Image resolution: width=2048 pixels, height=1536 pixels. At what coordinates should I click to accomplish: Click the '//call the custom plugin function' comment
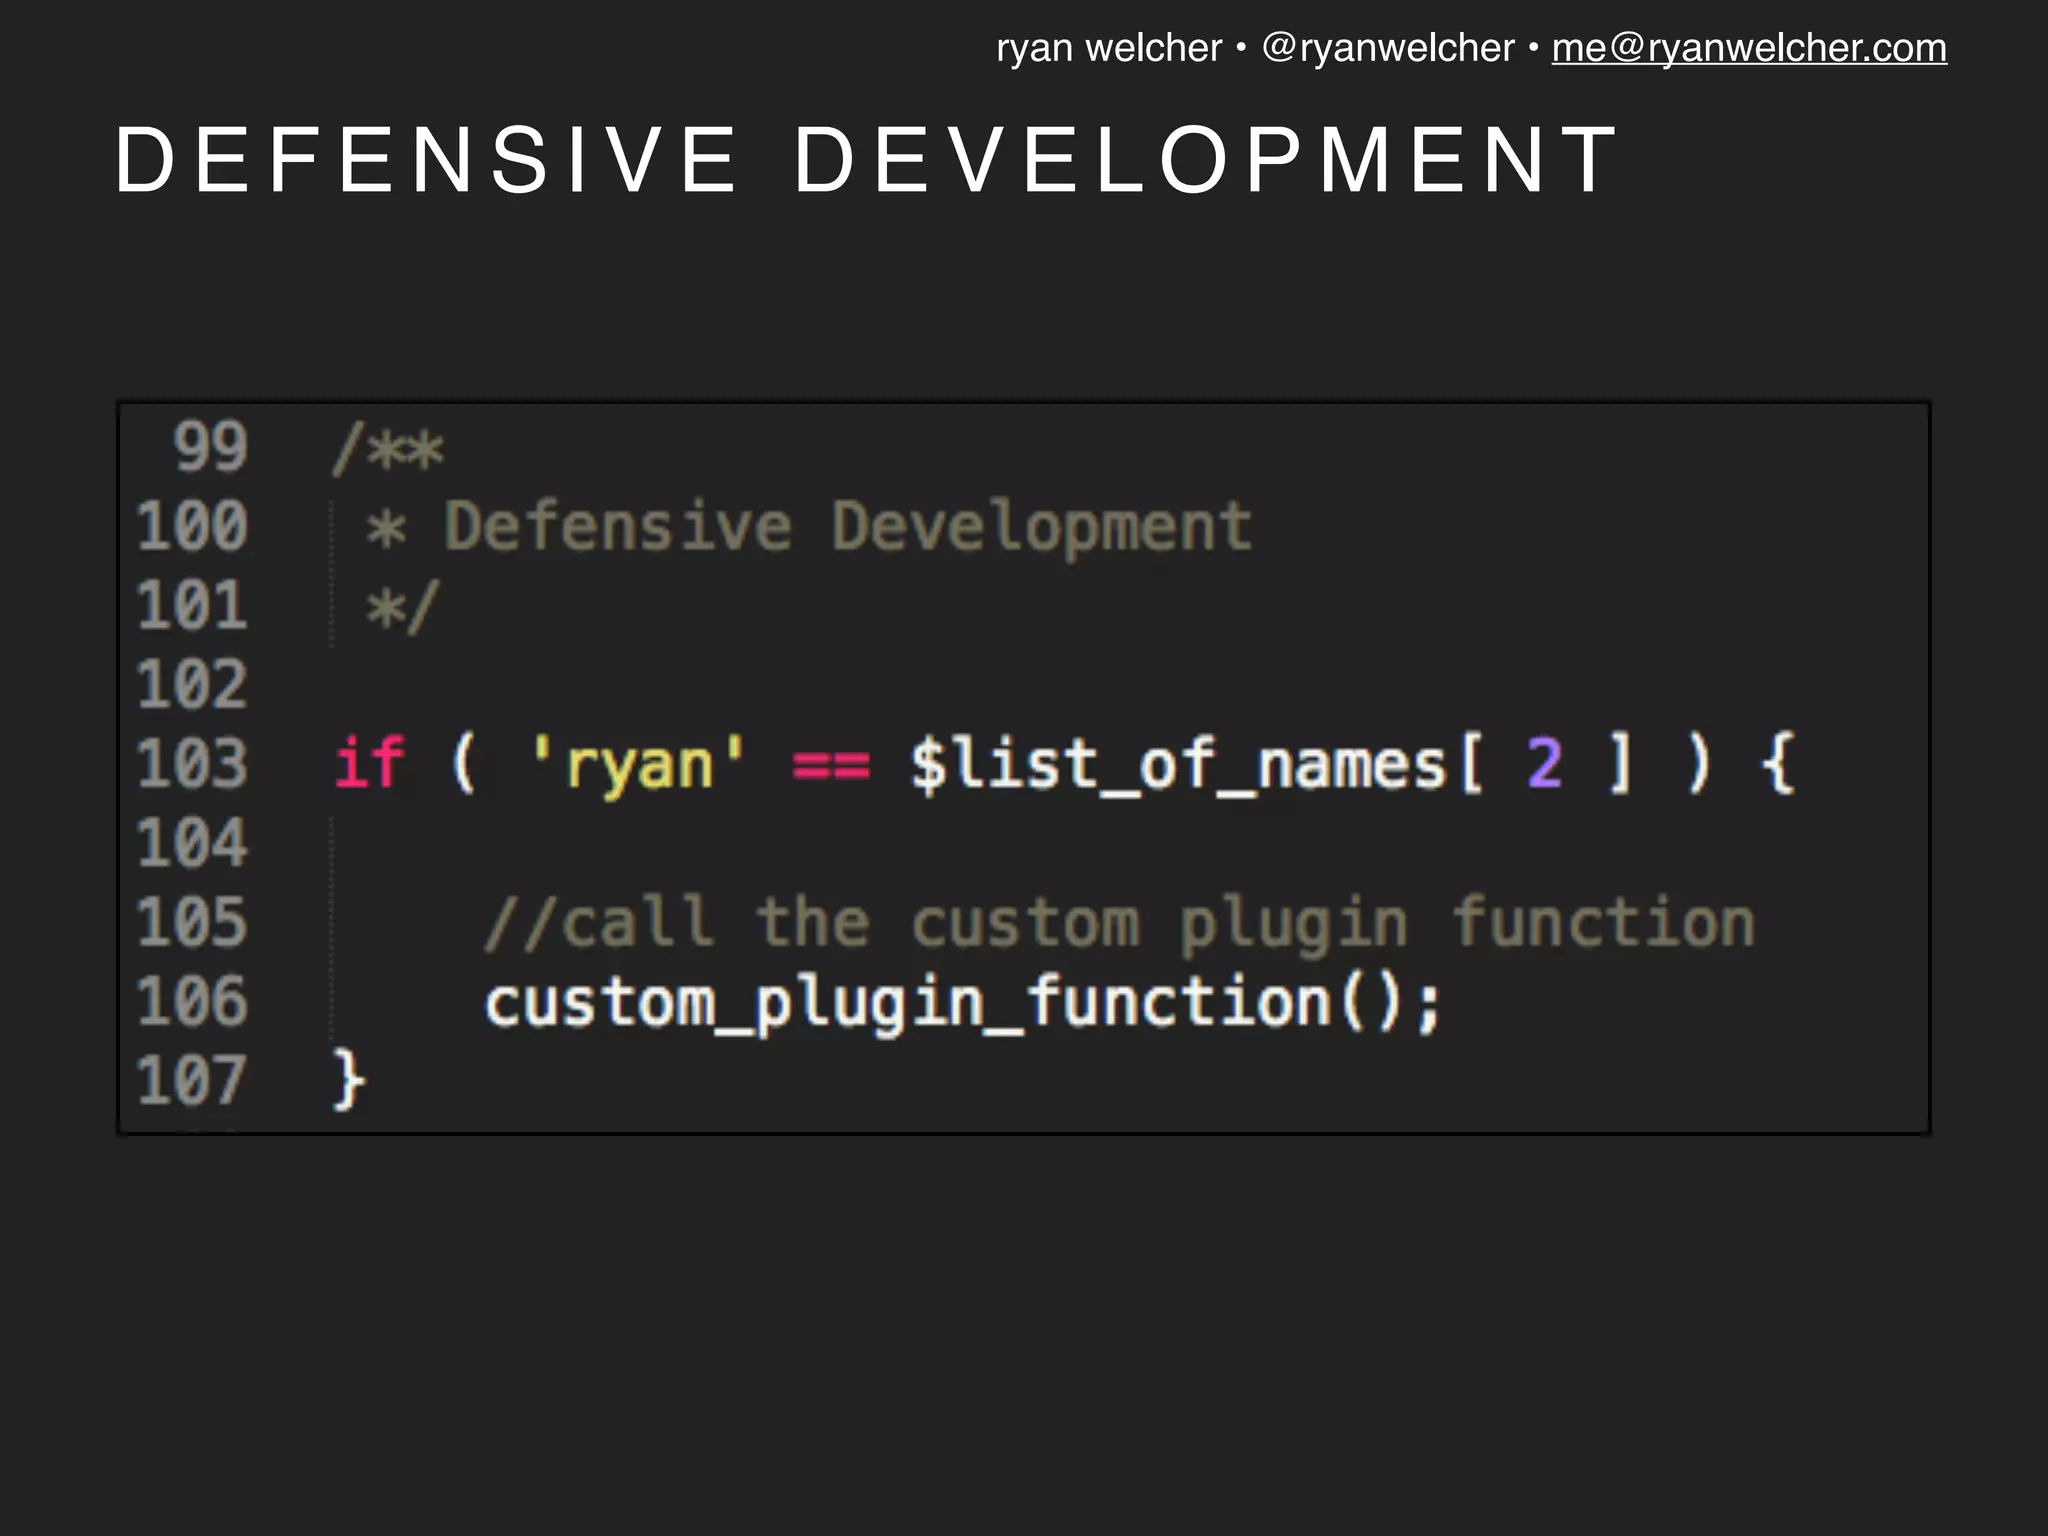coord(1120,923)
